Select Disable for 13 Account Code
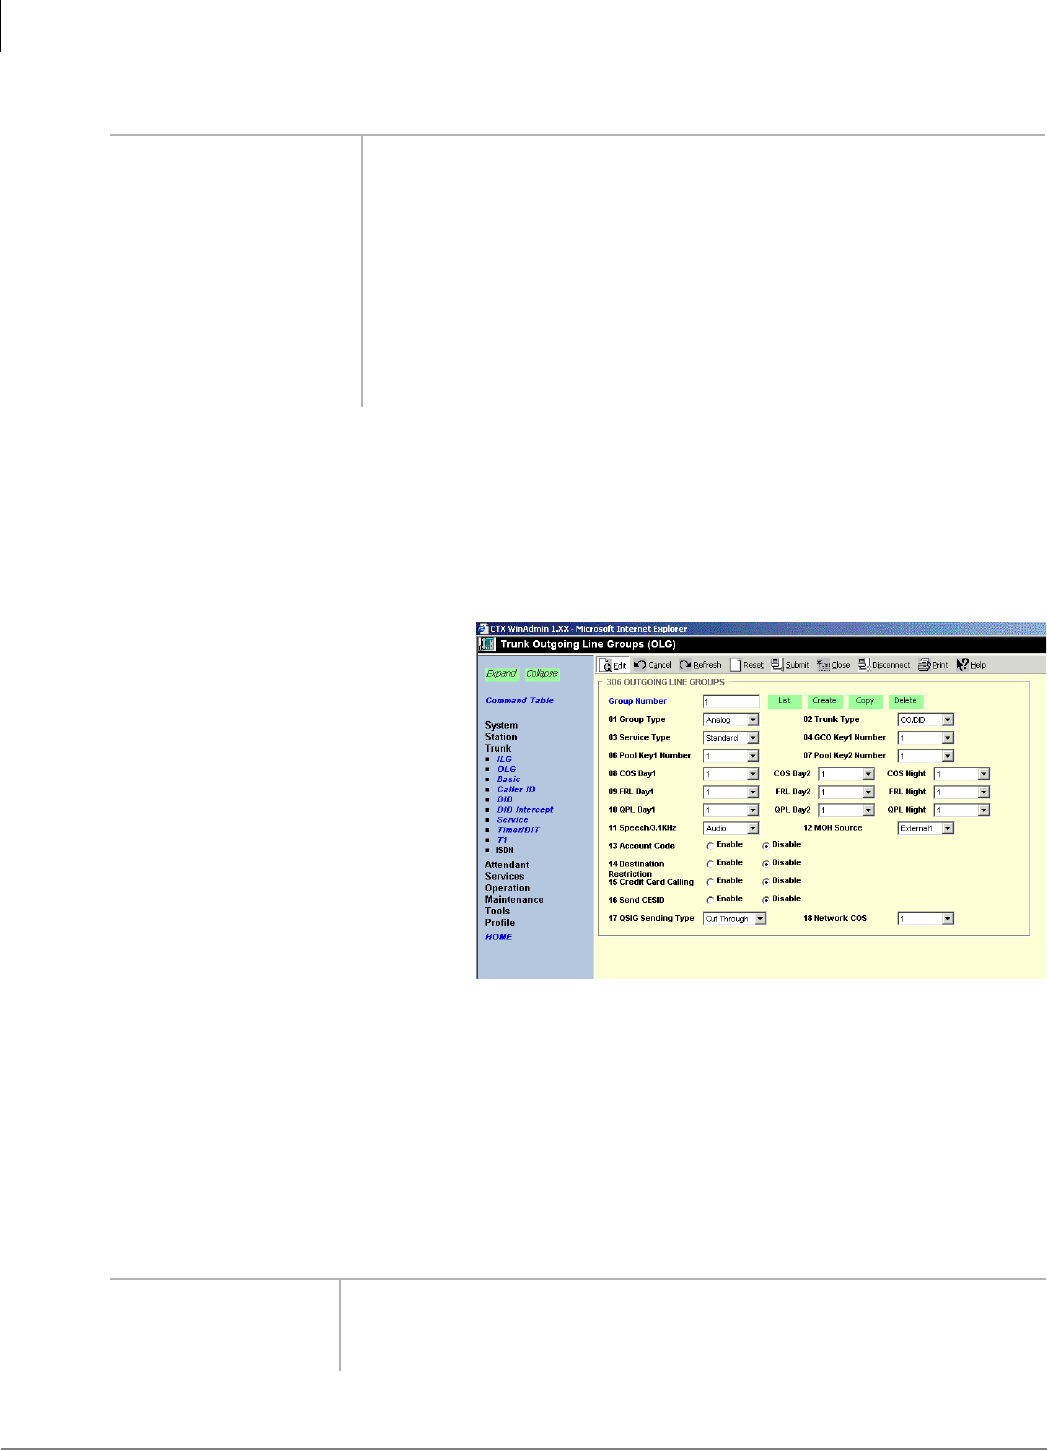 tap(766, 846)
